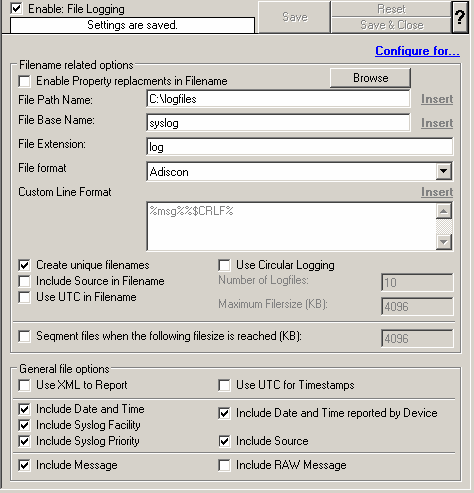Viewport: 474px width, 493px height.
Task: Check Use UTC in Filename
Action: click(24, 297)
